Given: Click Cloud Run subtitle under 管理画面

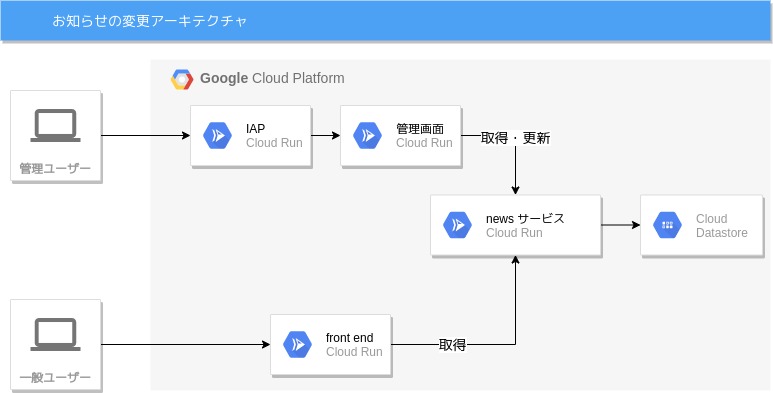Looking at the screenshot, I should pos(424,143).
